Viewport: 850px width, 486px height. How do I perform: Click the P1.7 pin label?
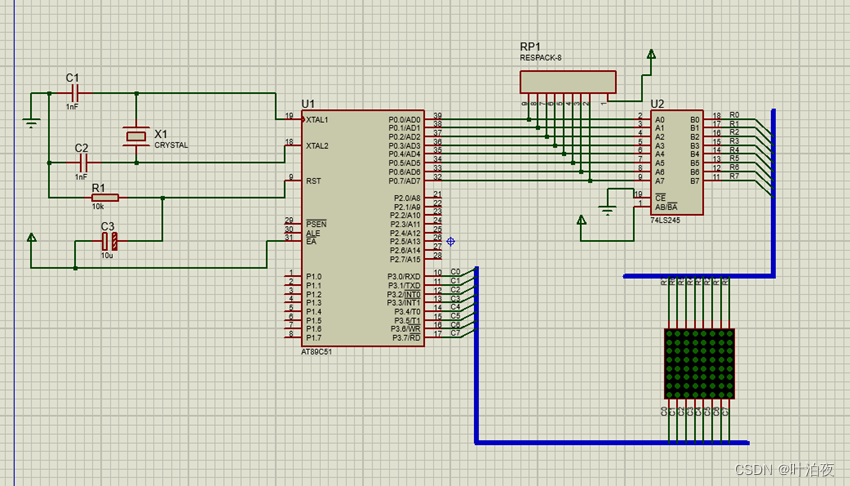pyautogui.click(x=313, y=338)
